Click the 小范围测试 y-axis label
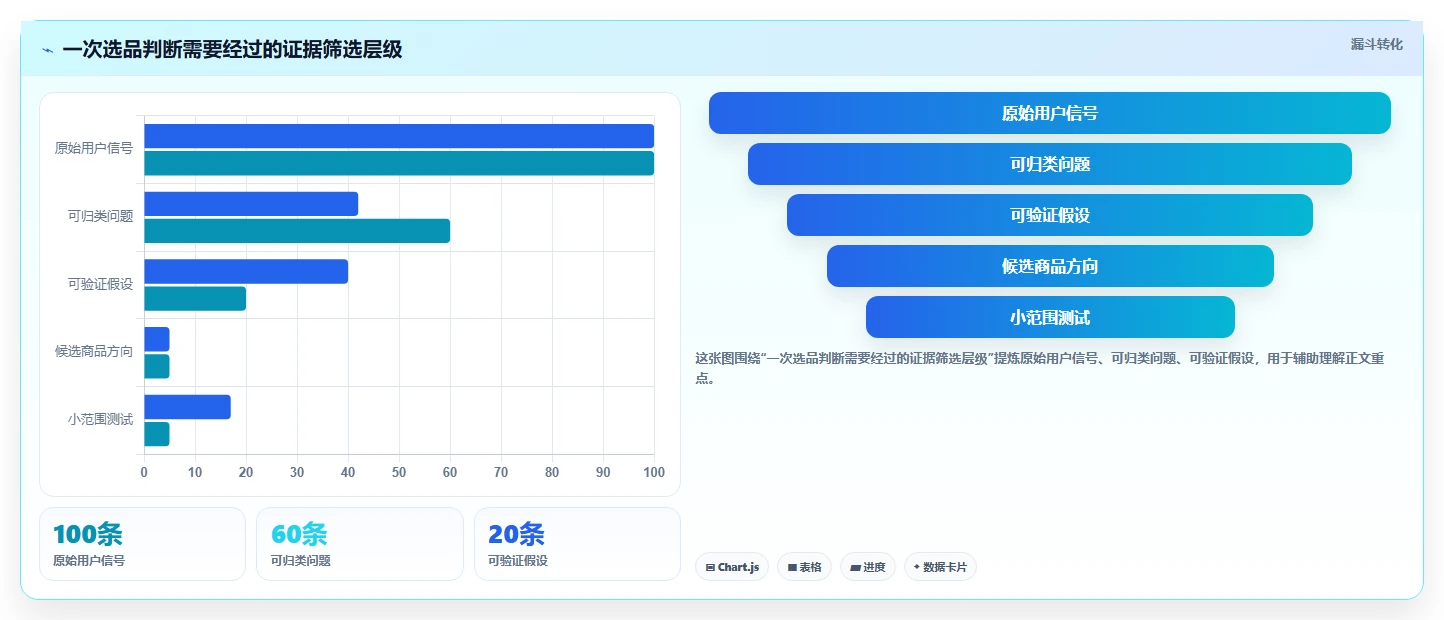 pos(101,419)
